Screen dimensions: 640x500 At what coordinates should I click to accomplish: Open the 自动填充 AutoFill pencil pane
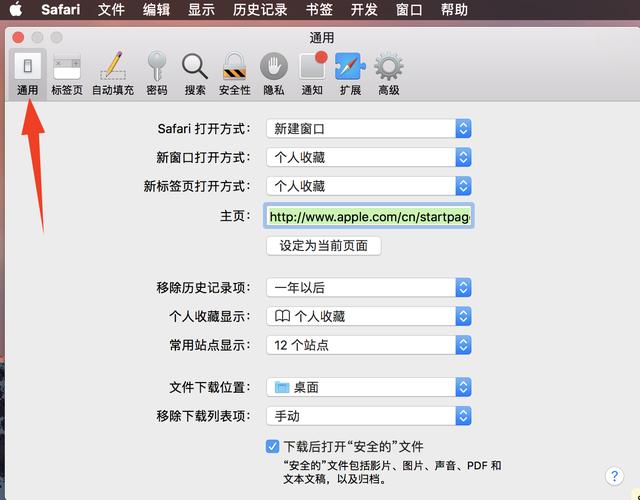[113, 74]
